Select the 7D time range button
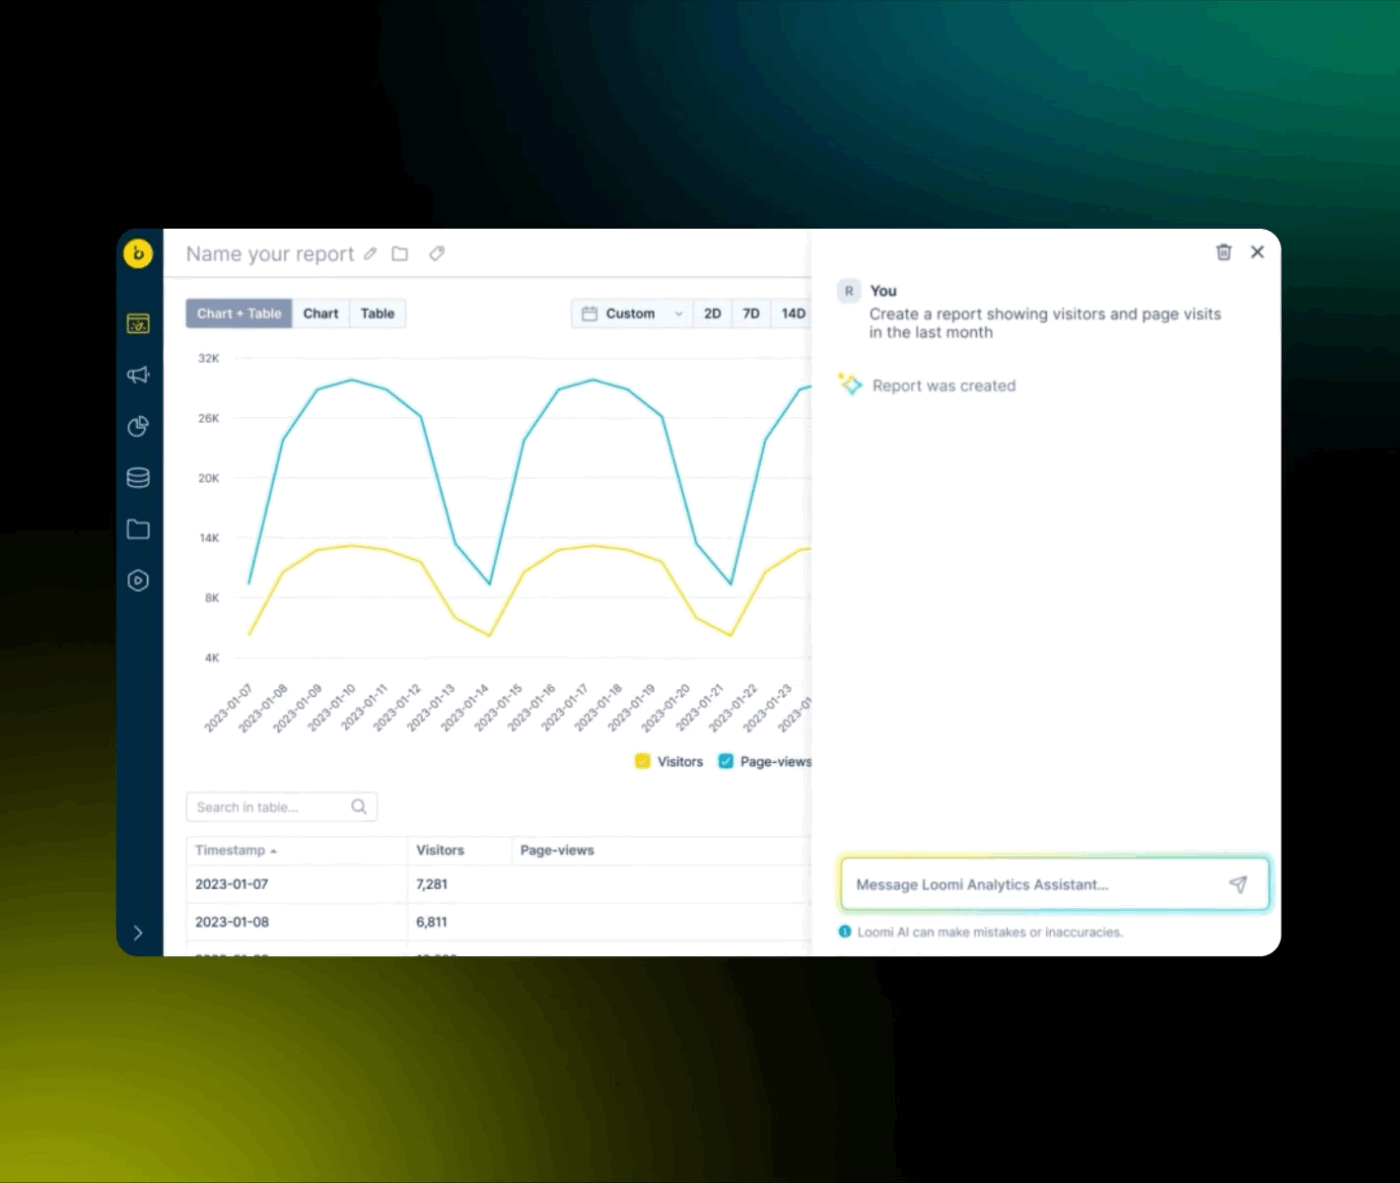The width and height of the screenshot is (1400, 1183). pyautogui.click(x=751, y=314)
